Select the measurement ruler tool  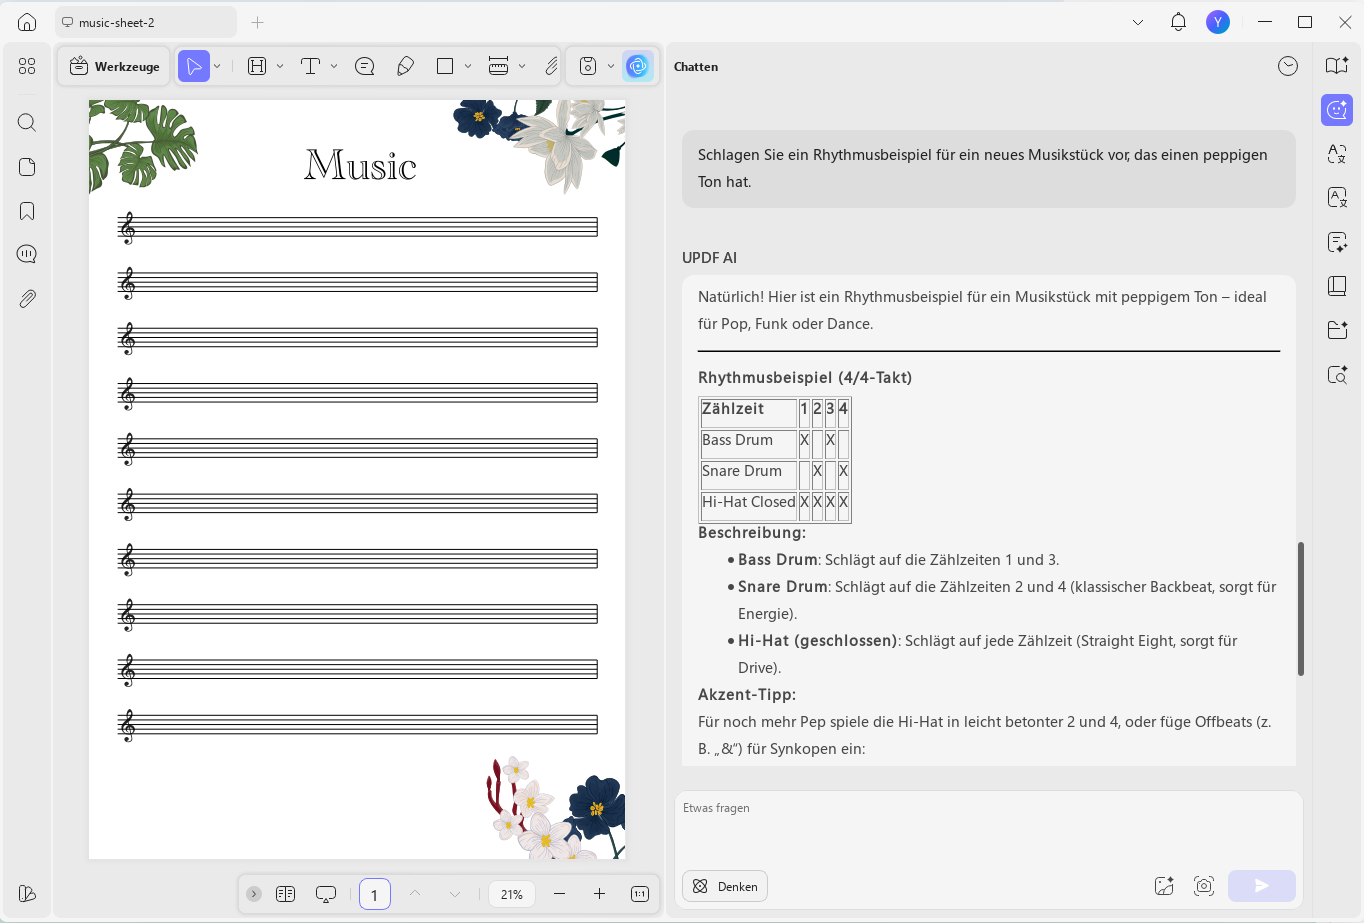coord(498,66)
